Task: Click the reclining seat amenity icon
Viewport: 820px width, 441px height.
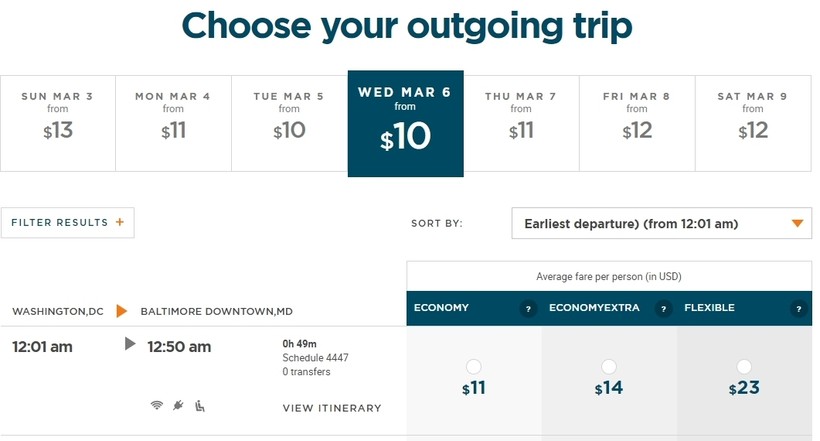Action: coord(199,405)
